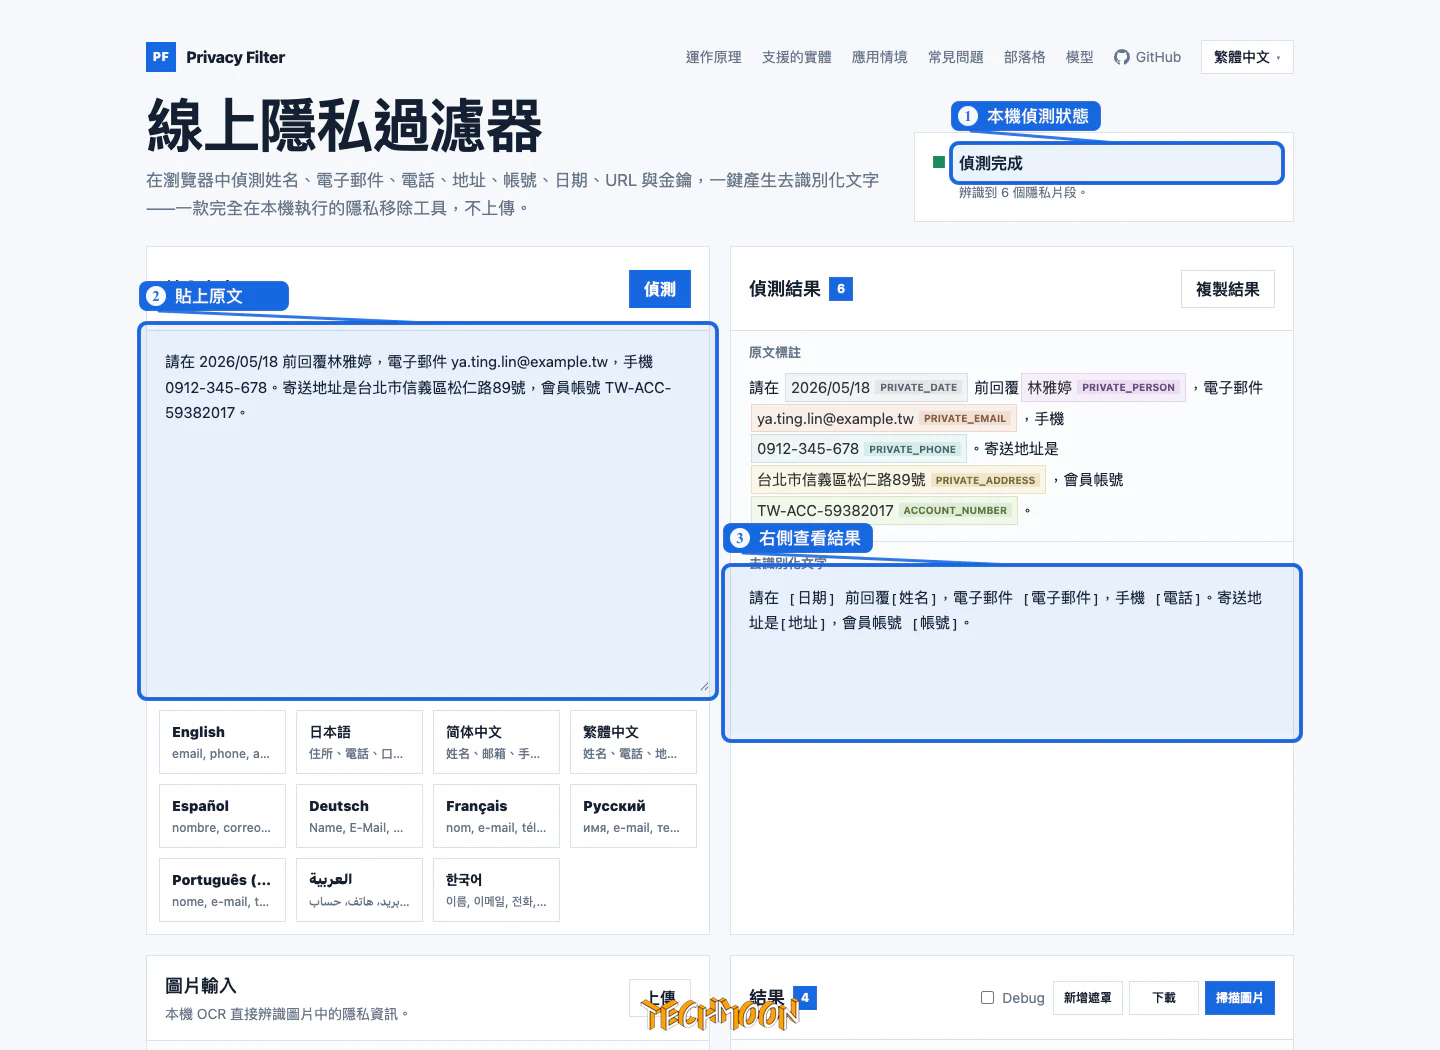The width and height of the screenshot is (1440, 1050).
Task: Click the 台北市信義區松仁路89號 PRIVATE_ADDRESS tag
Action: pos(898,480)
